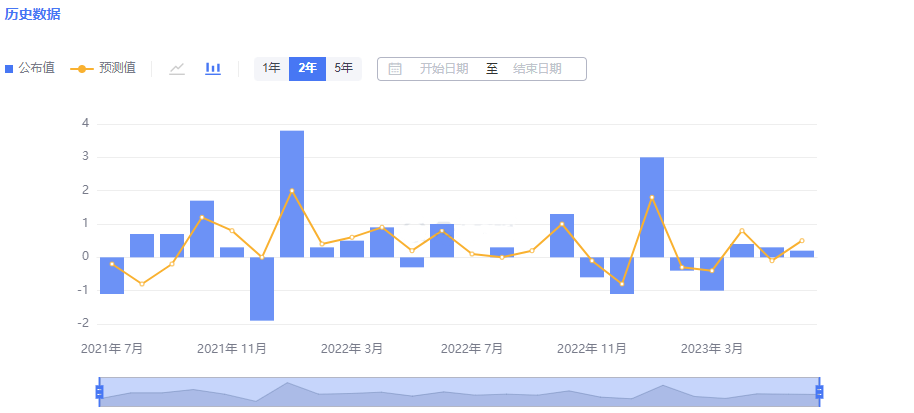Click the 历史数据 heading
This screenshot has width=914, height=413.
[x=32, y=14]
